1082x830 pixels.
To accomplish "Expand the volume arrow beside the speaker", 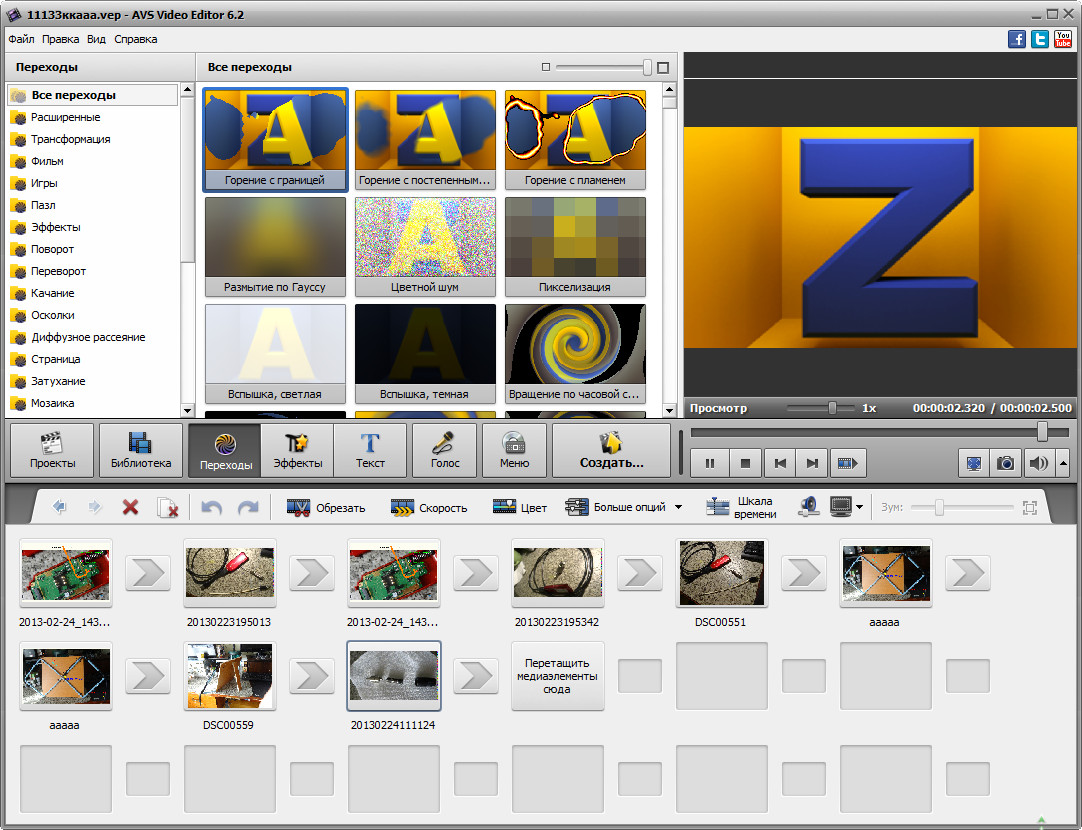I will [x=1062, y=463].
